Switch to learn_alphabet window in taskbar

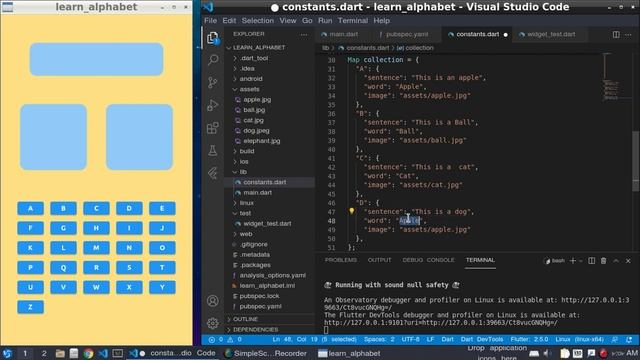pos(349,353)
